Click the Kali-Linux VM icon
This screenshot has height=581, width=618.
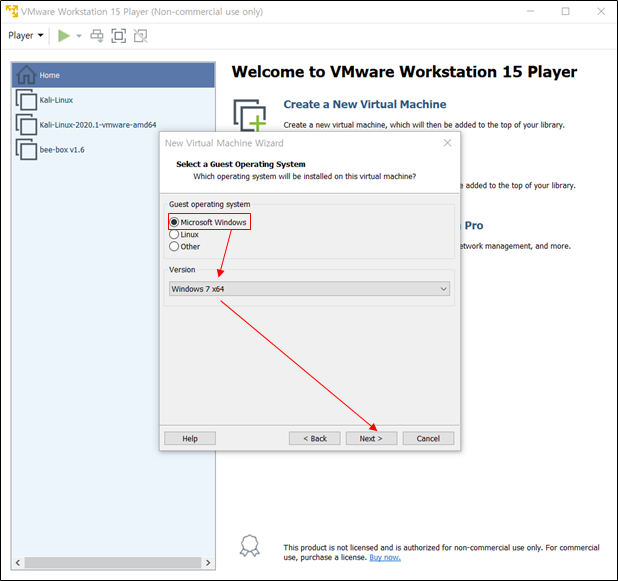pos(26,100)
